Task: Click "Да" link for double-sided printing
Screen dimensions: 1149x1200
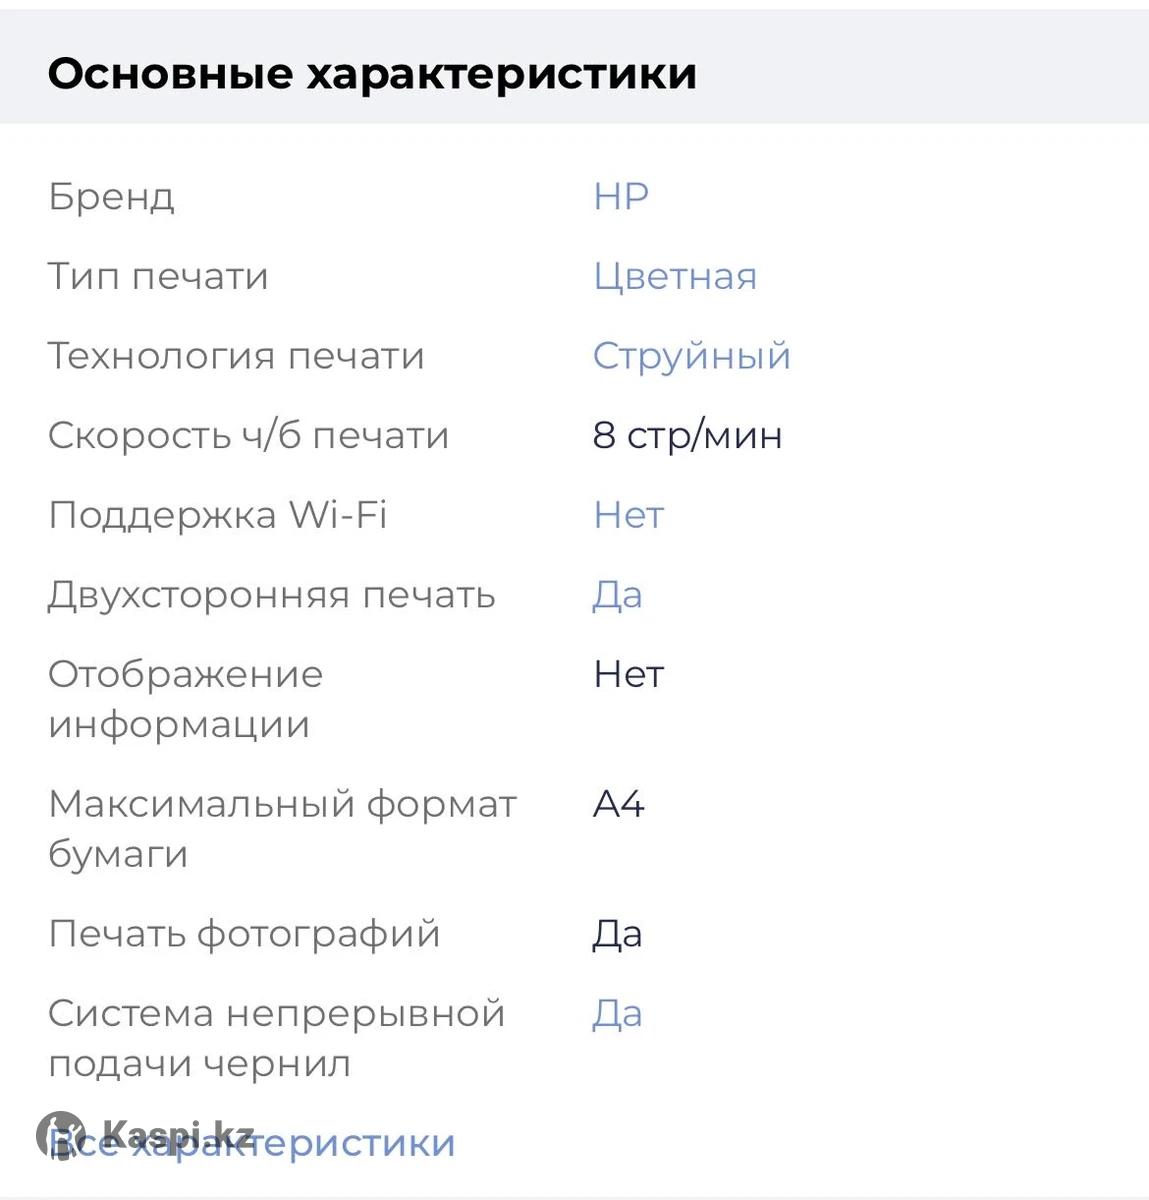Action: [x=617, y=595]
